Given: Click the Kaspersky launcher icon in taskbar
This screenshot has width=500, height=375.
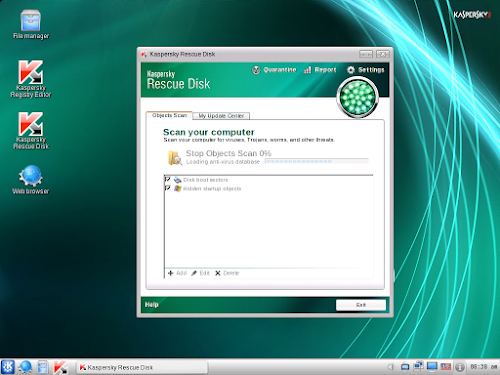Looking at the screenshot, I should coord(60,367).
